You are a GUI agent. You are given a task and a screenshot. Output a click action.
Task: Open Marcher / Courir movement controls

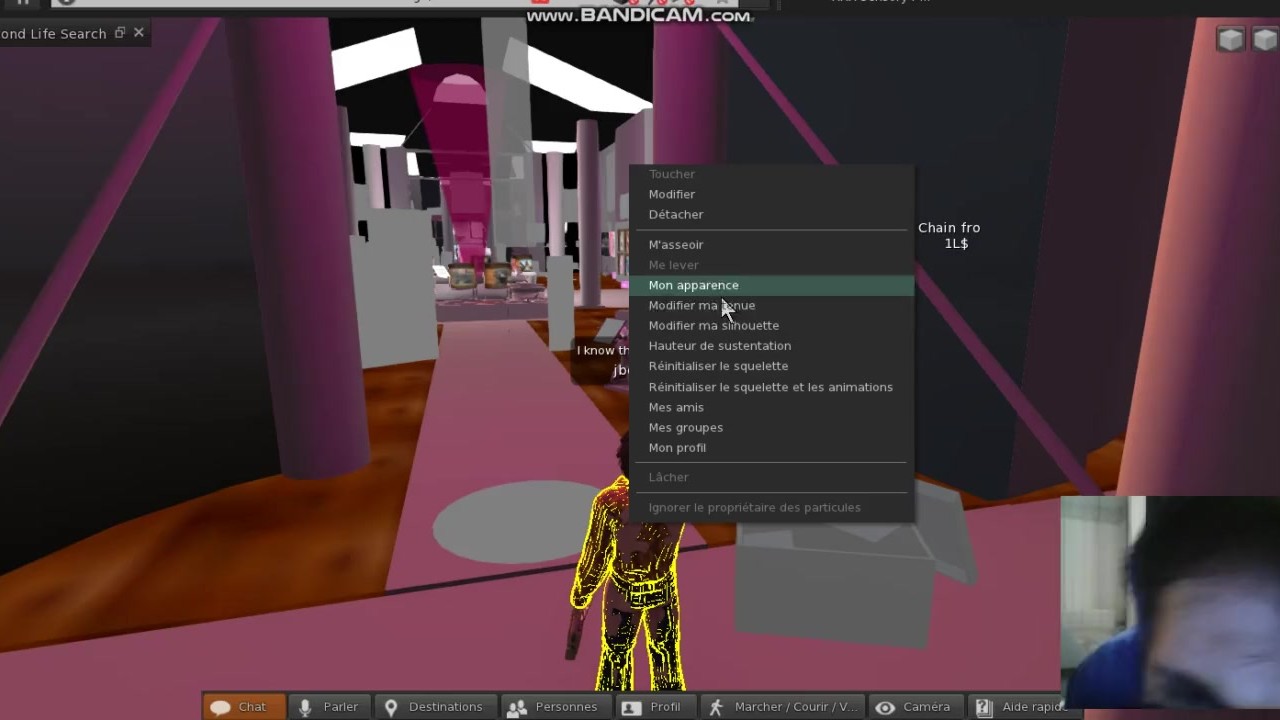783,707
